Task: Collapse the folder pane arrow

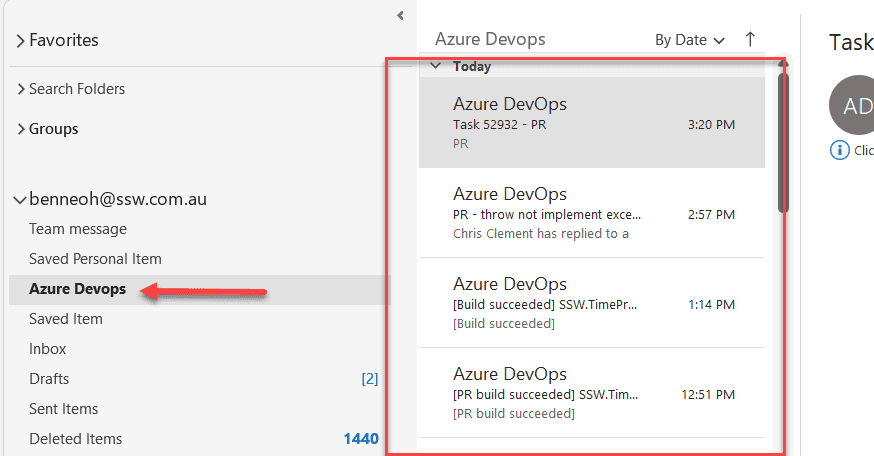Action: pyautogui.click(x=400, y=15)
